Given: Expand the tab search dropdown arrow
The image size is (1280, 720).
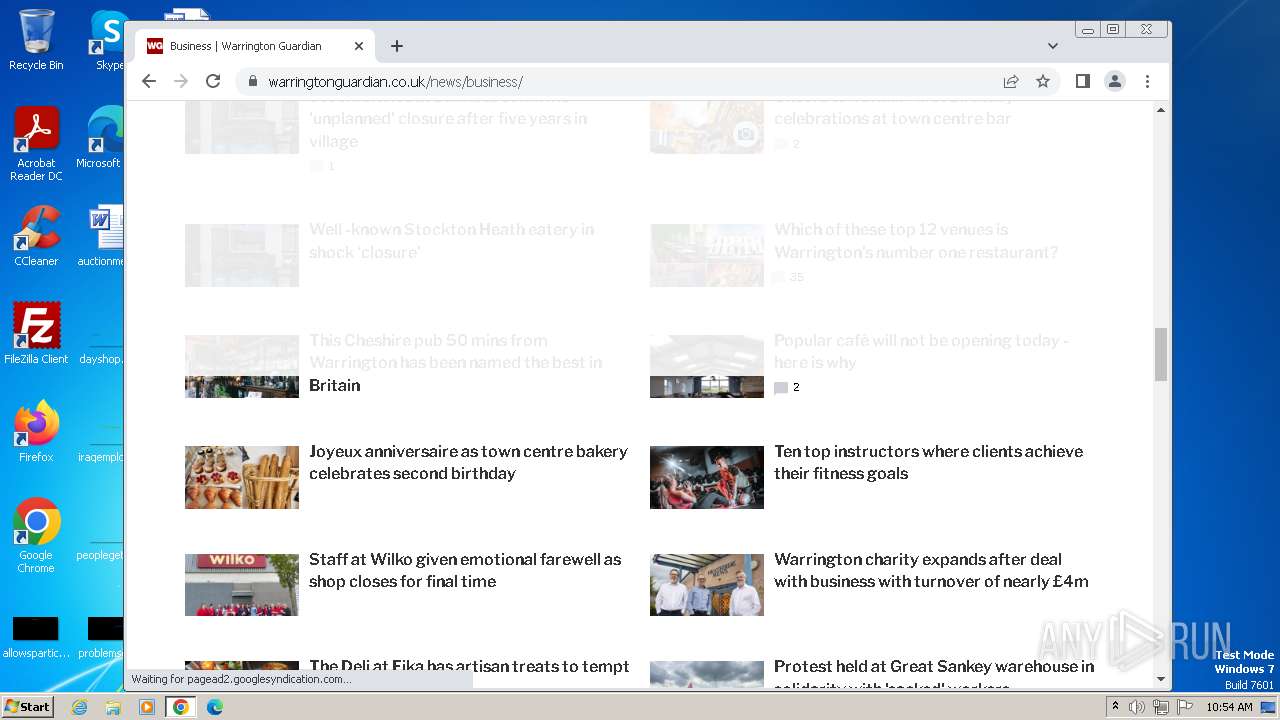Looking at the screenshot, I should coord(1052,46).
